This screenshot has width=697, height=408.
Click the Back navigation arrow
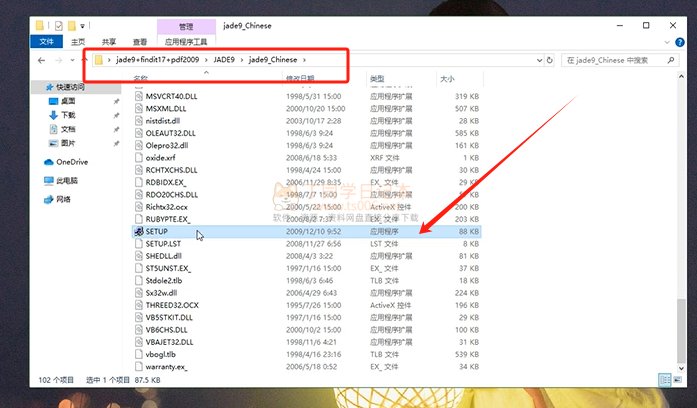pyautogui.click(x=41, y=60)
